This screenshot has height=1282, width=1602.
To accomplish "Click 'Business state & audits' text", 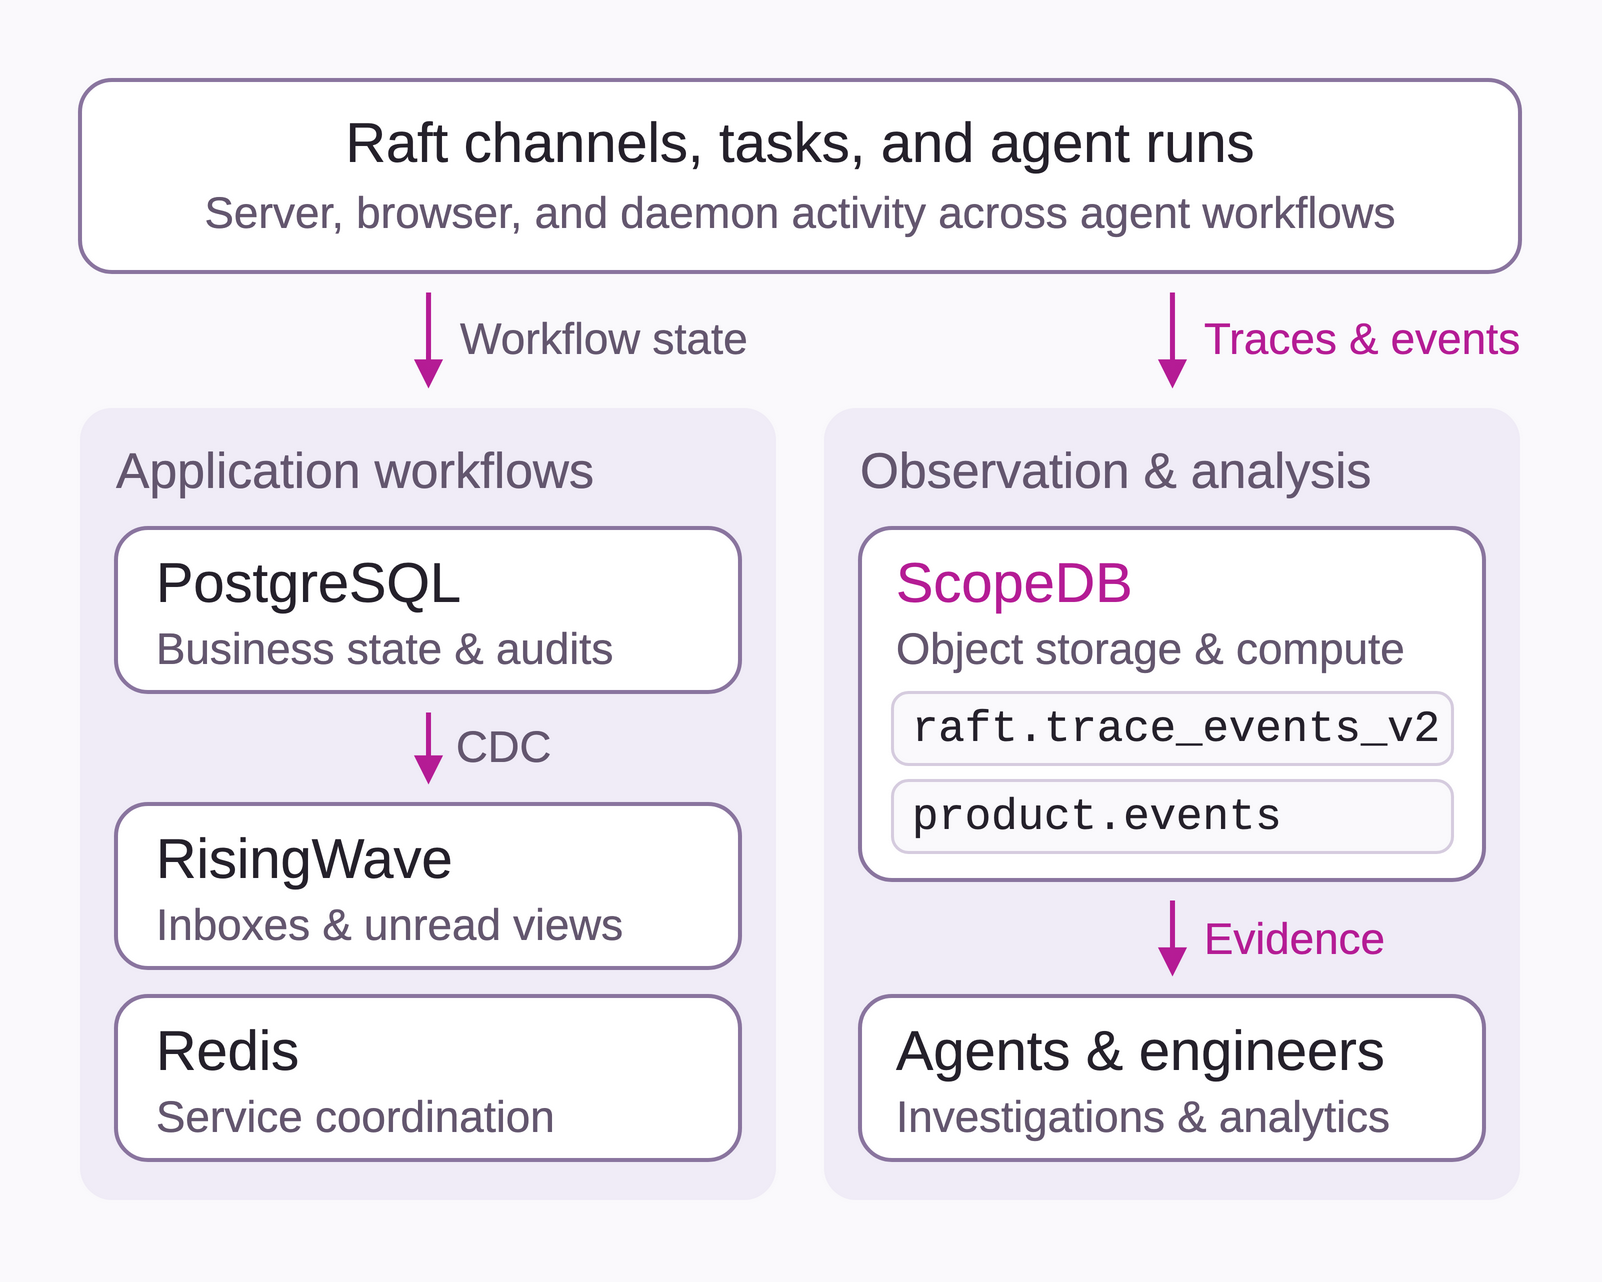I will (x=385, y=649).
